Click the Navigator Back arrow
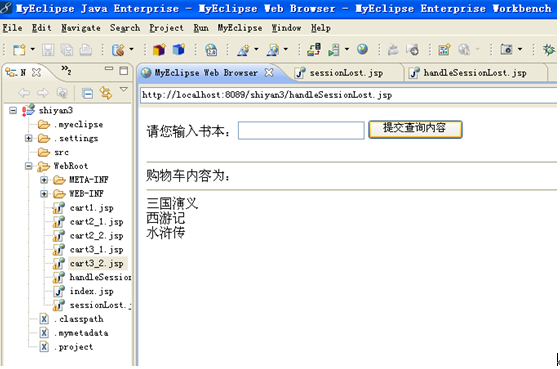 24,93
